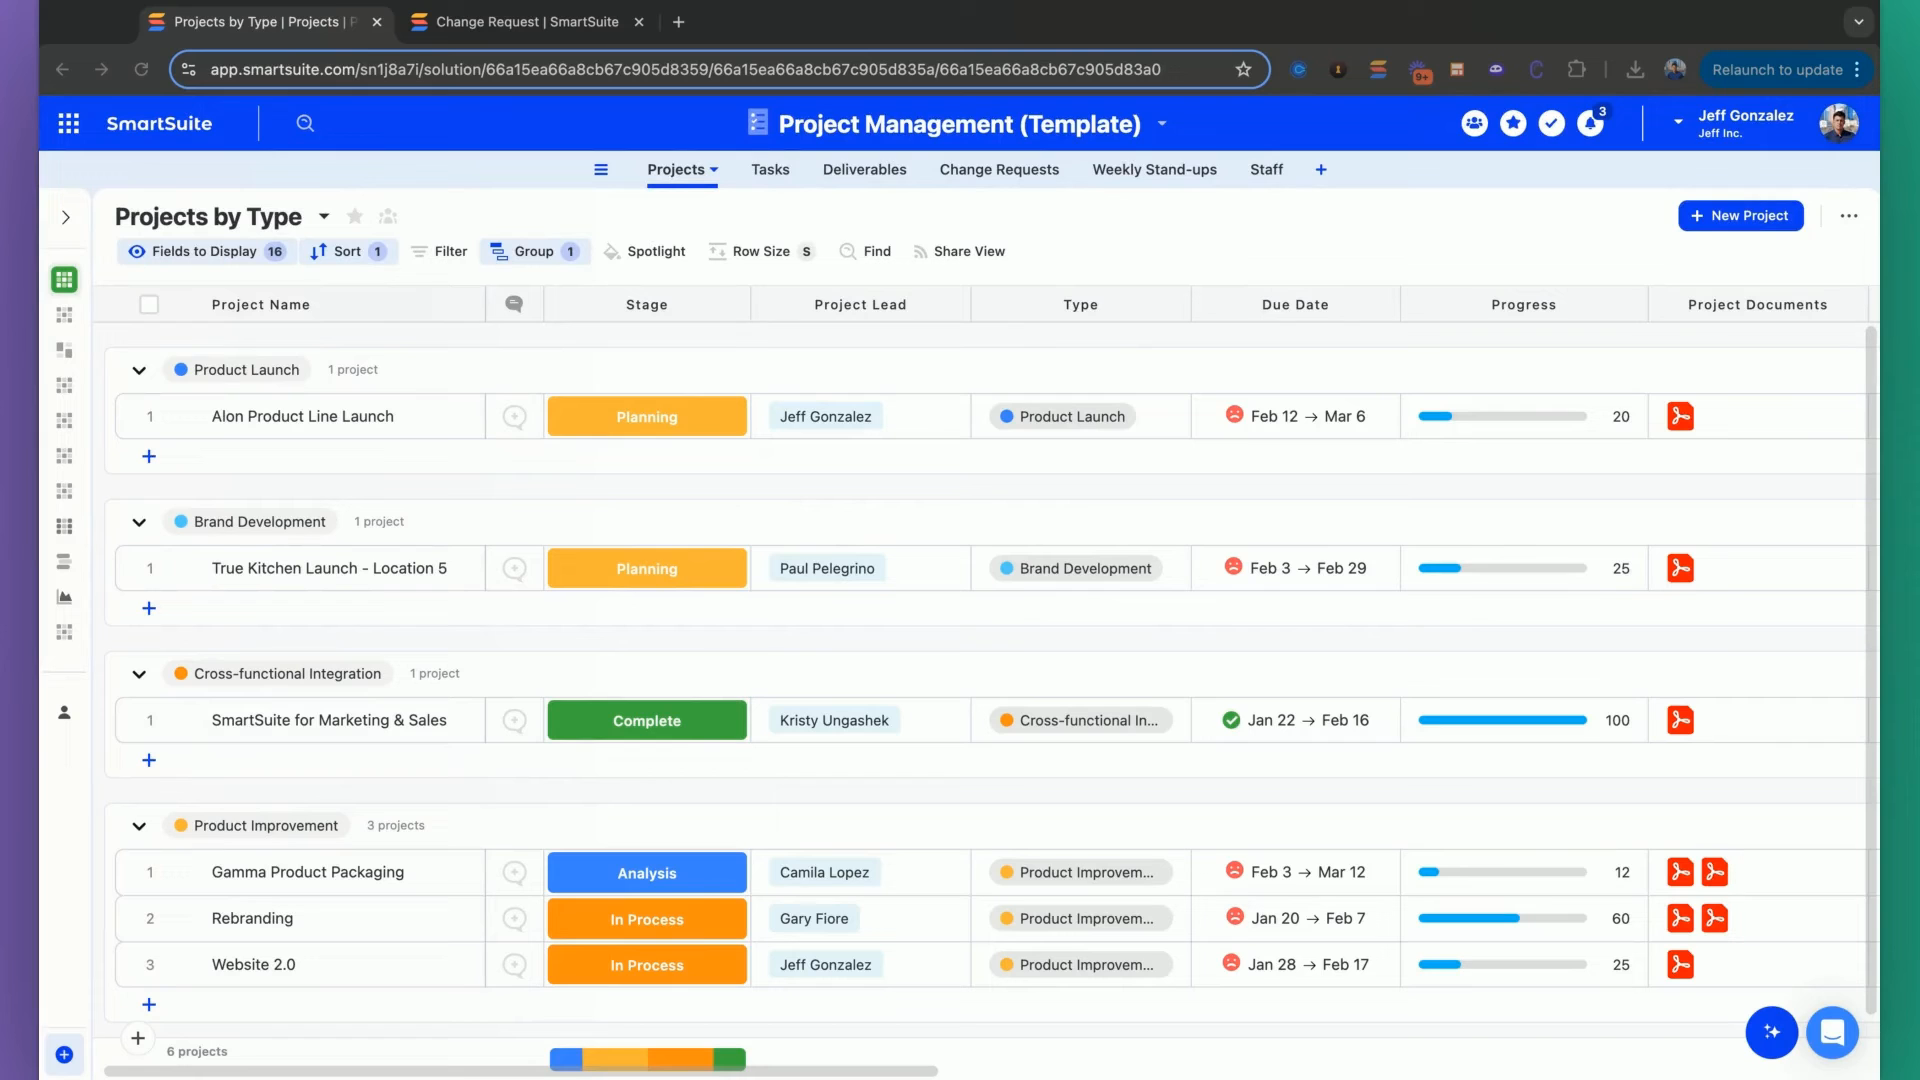Click the comments column header icon

point(514,304)
